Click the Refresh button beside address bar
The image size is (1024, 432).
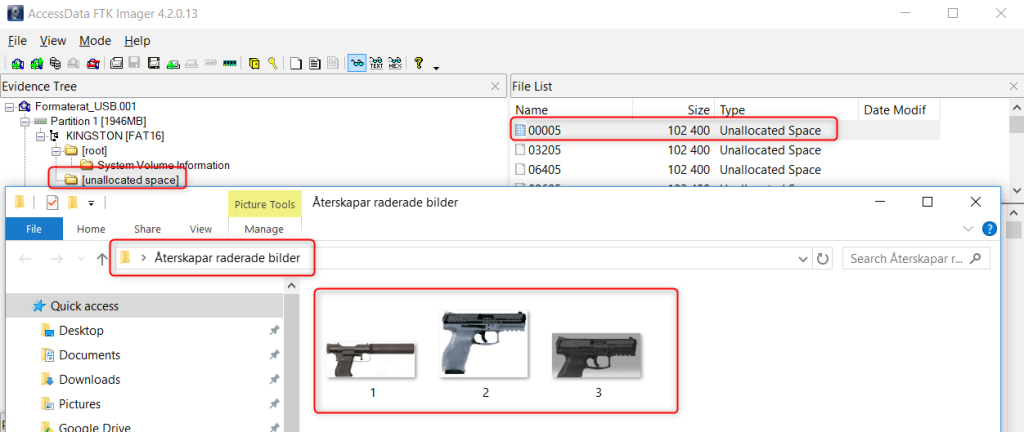(824, 259)
